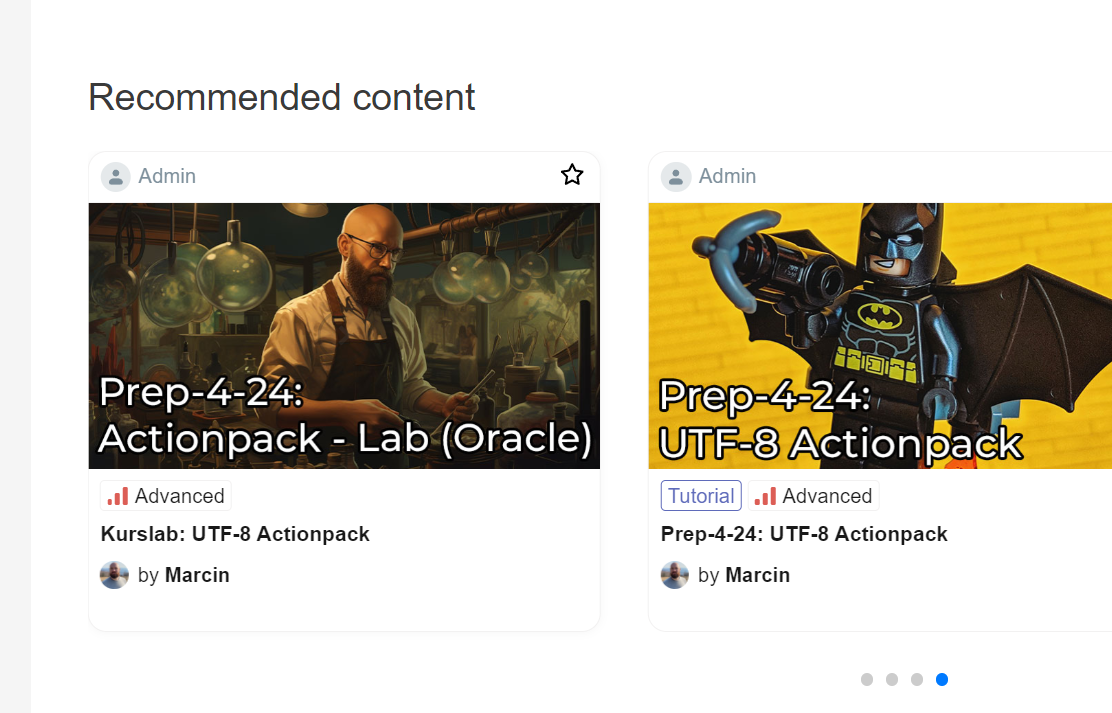Click the third carousel position indicator

tap(916, 679)
